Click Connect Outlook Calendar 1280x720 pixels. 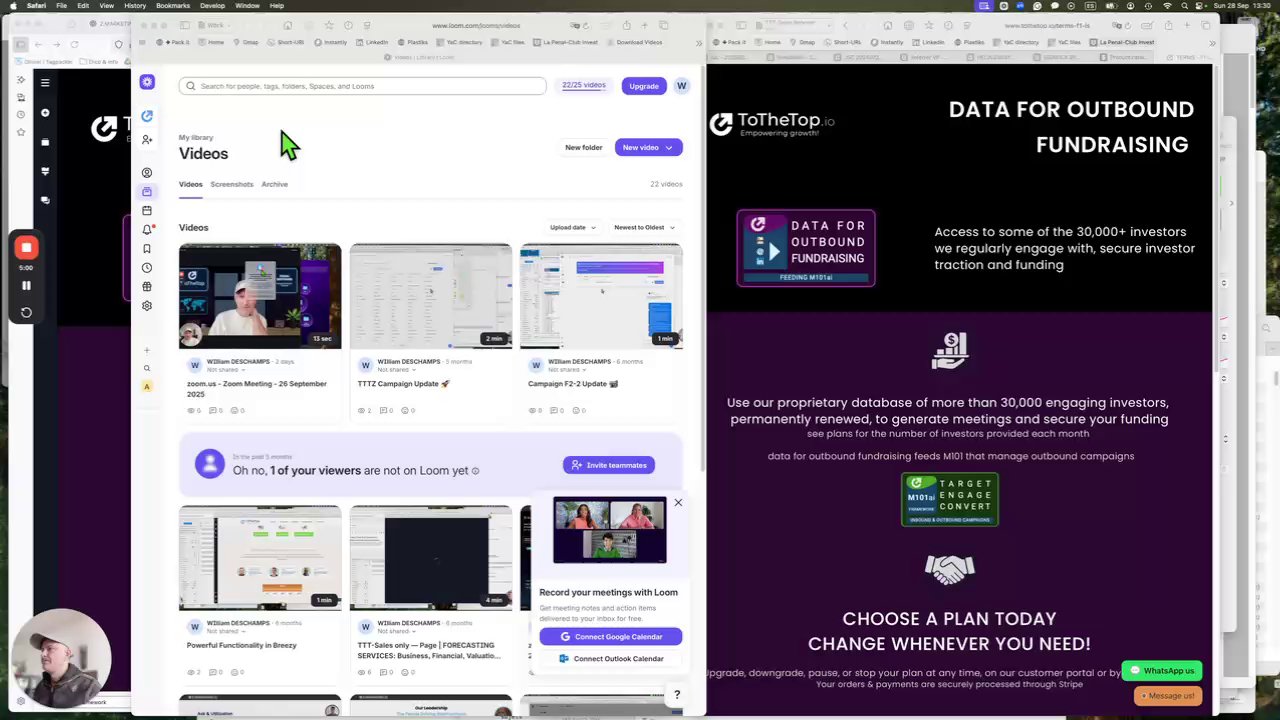point(611,659)
